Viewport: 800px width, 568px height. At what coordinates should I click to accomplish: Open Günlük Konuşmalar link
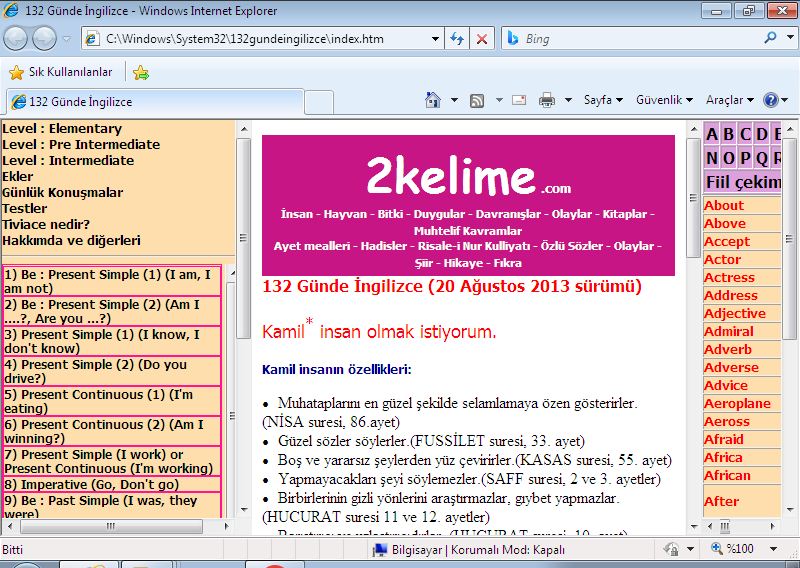point(62,192)
